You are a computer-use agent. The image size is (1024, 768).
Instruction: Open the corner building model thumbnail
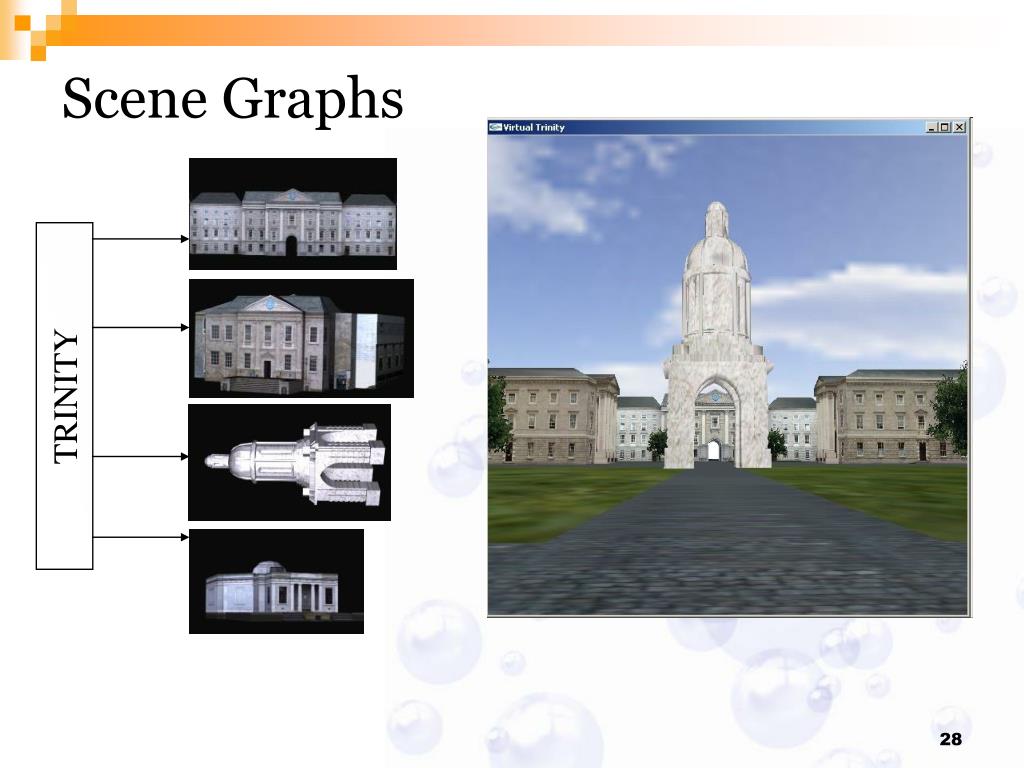coord(301,338)
